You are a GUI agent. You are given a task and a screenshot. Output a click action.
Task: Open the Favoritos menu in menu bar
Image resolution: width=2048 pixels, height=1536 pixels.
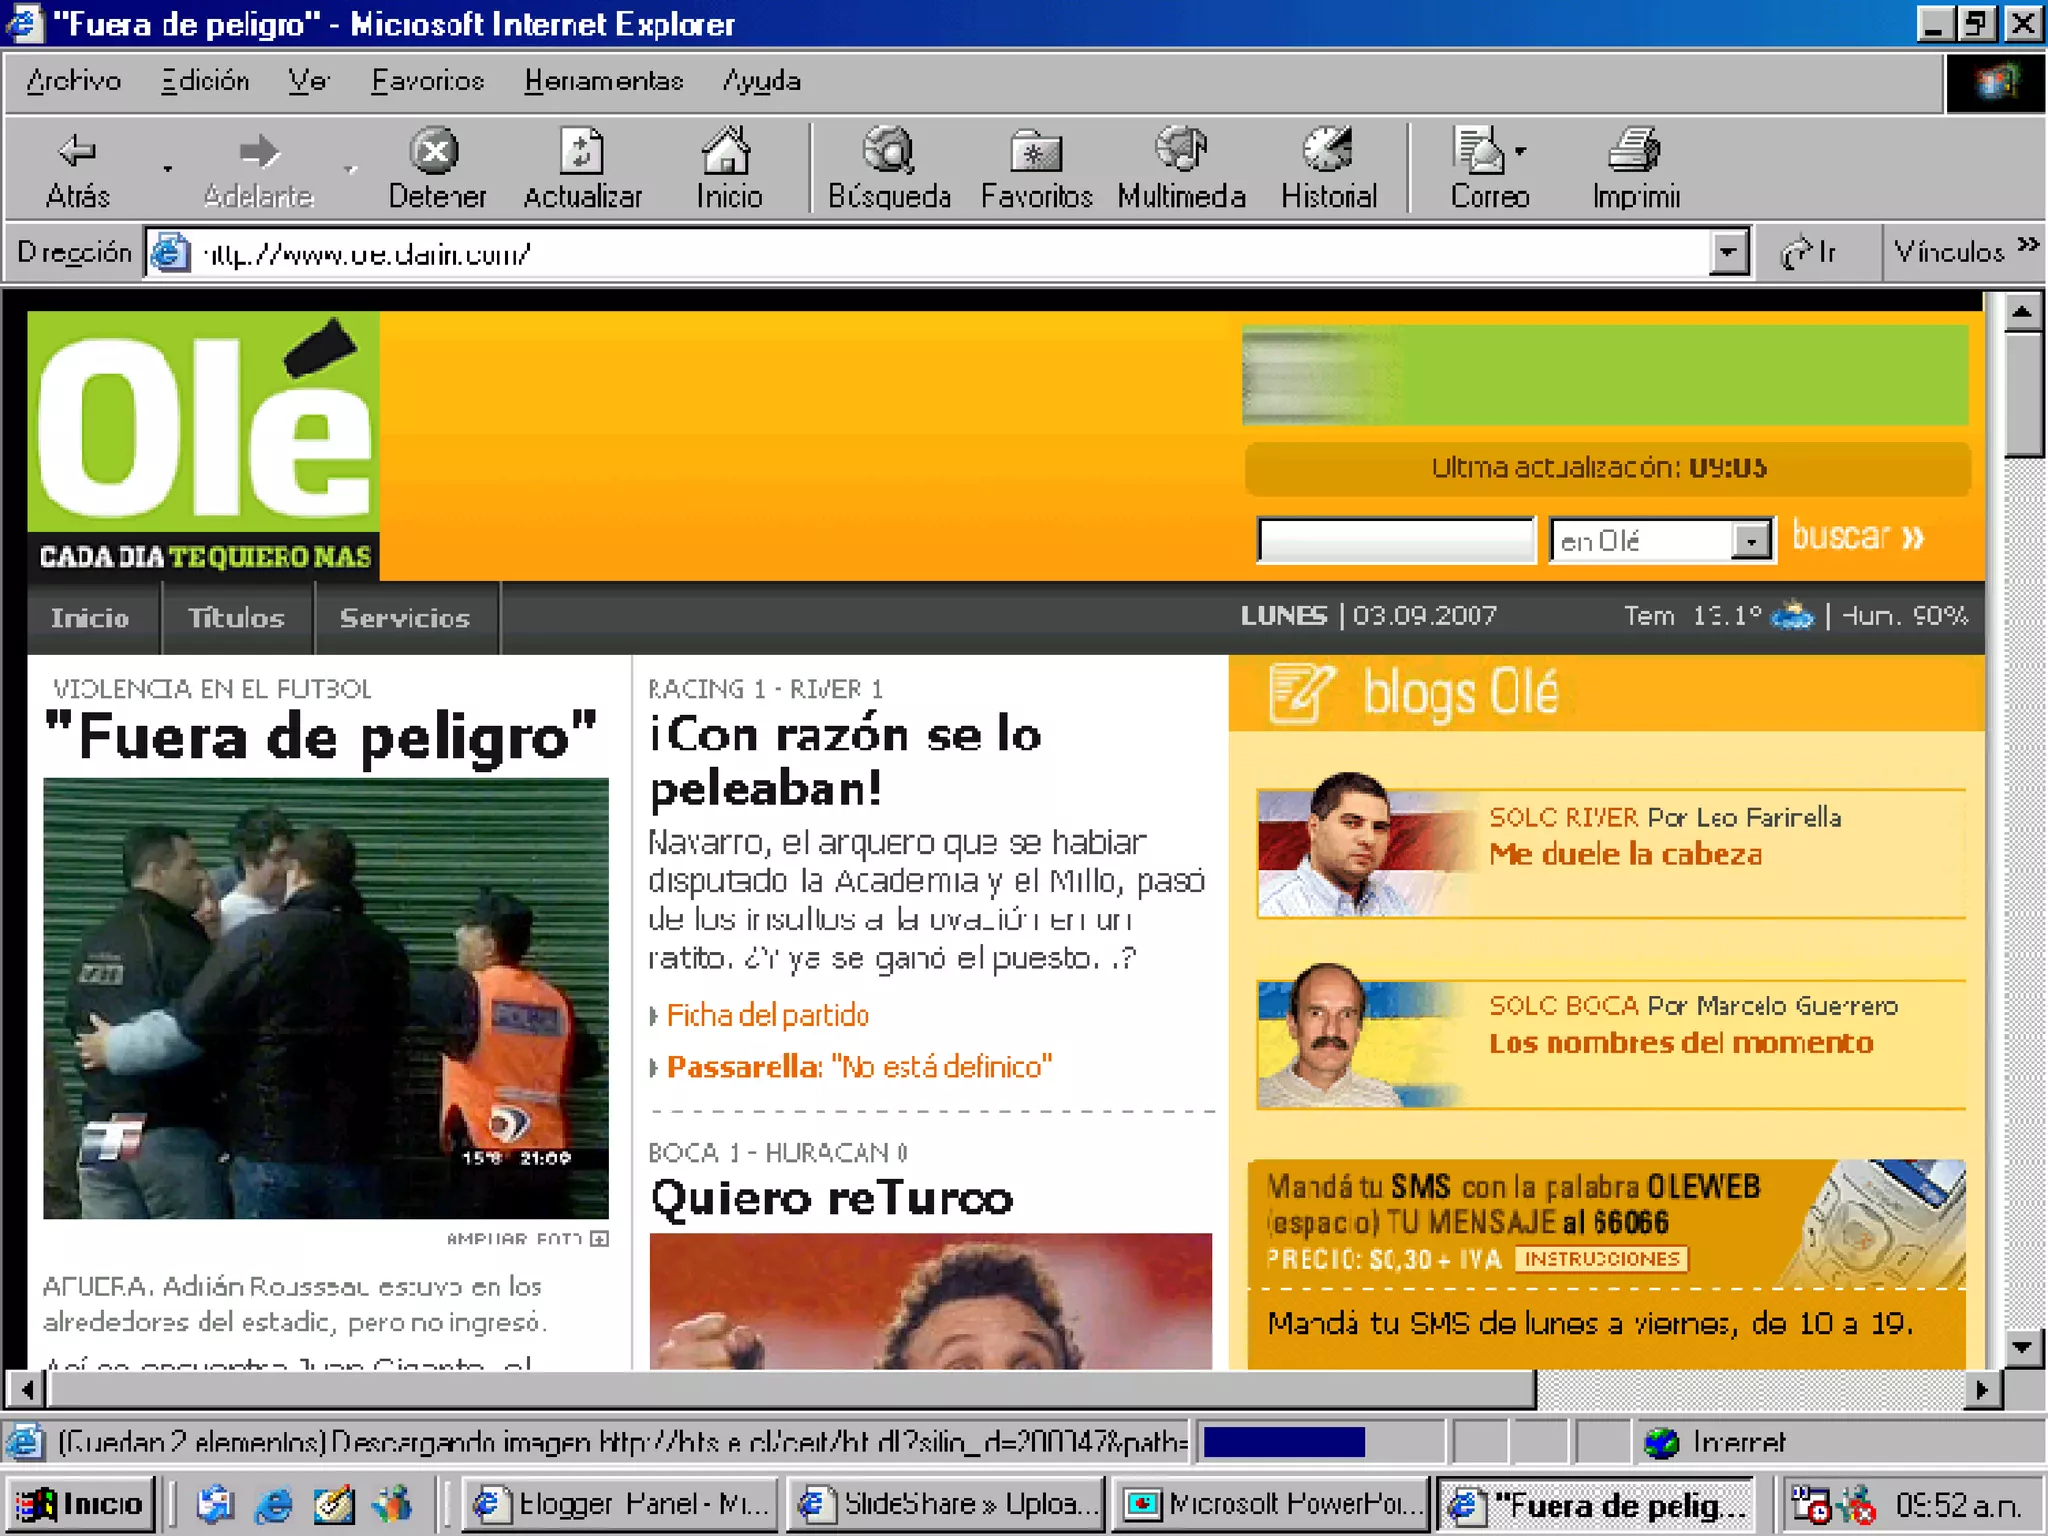(x=427, y=81)
